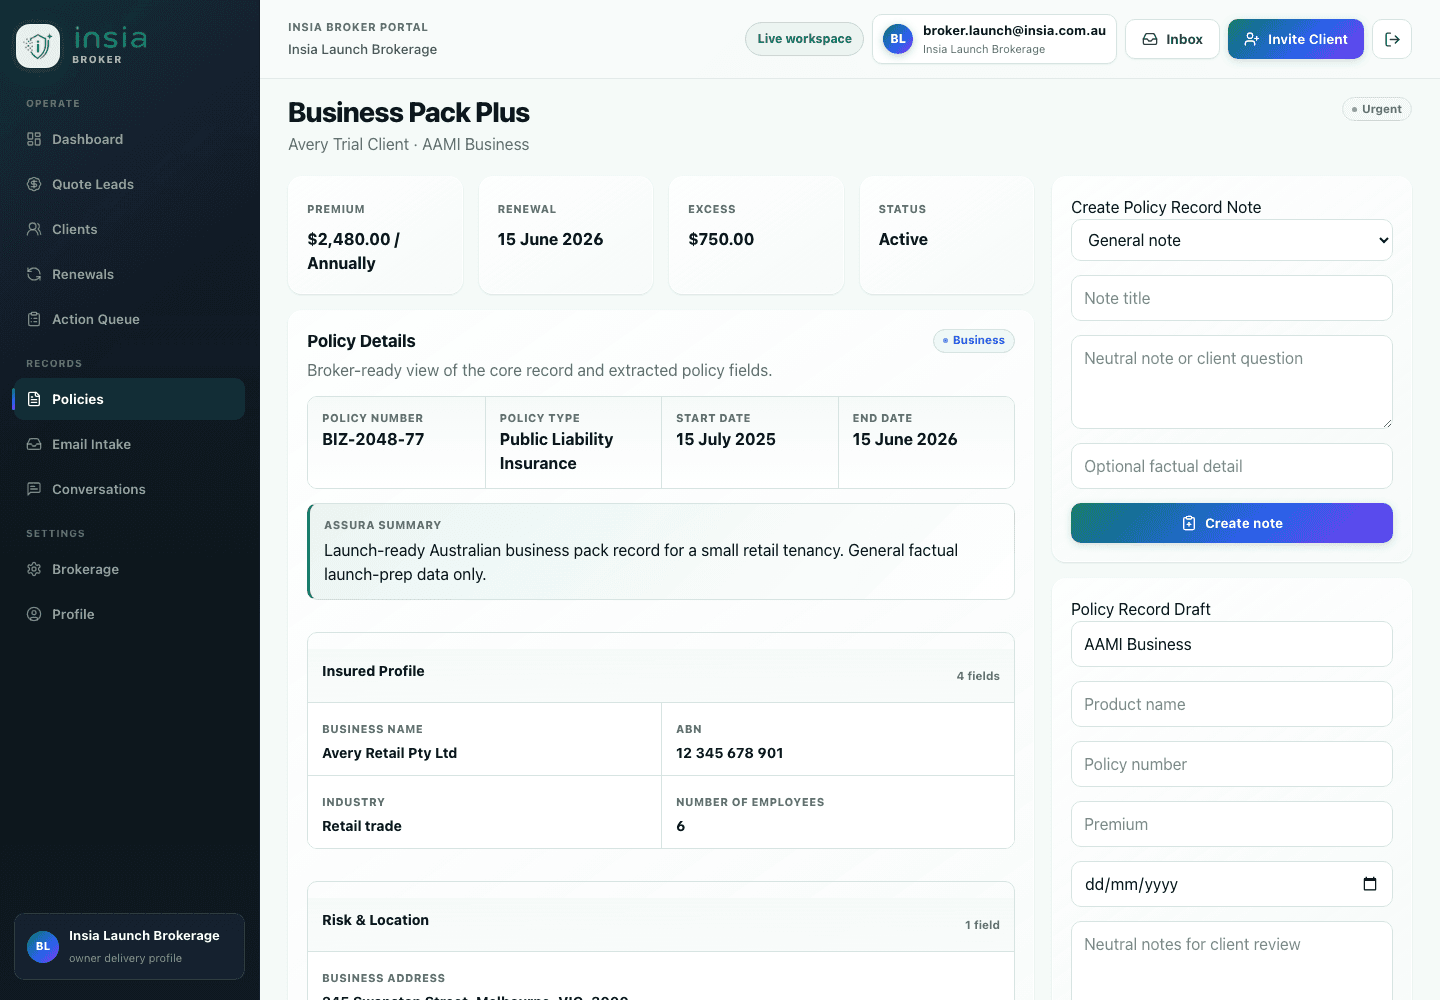Select the Policies menu item

[129, 399]
